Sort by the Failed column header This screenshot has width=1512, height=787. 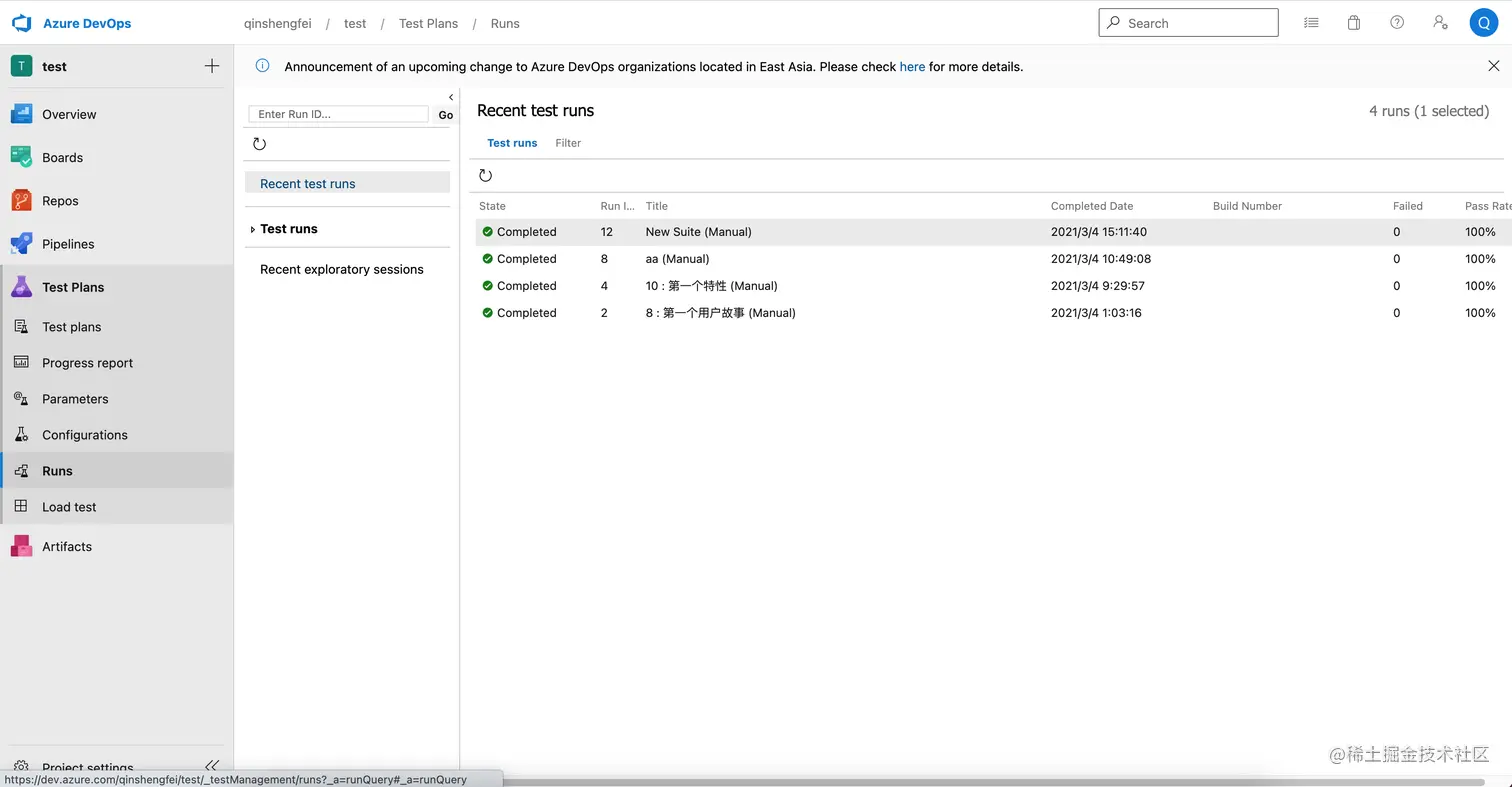[x=1407, y=206]
